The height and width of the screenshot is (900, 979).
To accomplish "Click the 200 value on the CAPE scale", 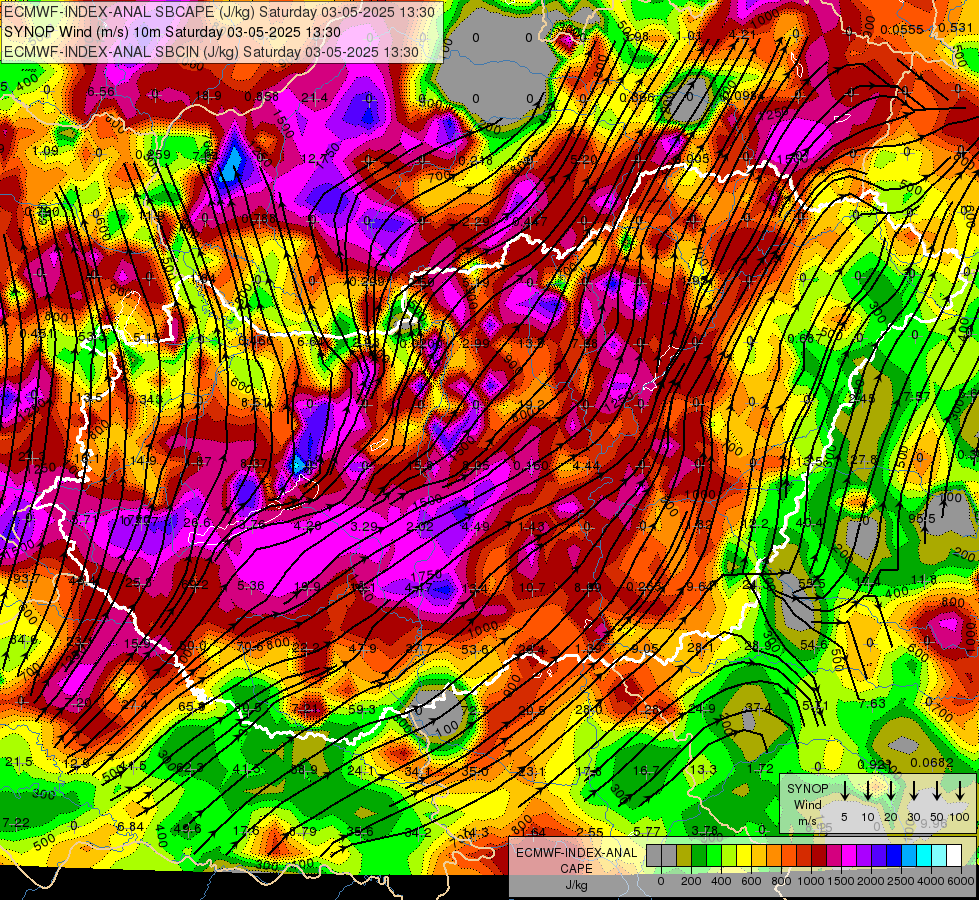I will (x=691, y=881).
